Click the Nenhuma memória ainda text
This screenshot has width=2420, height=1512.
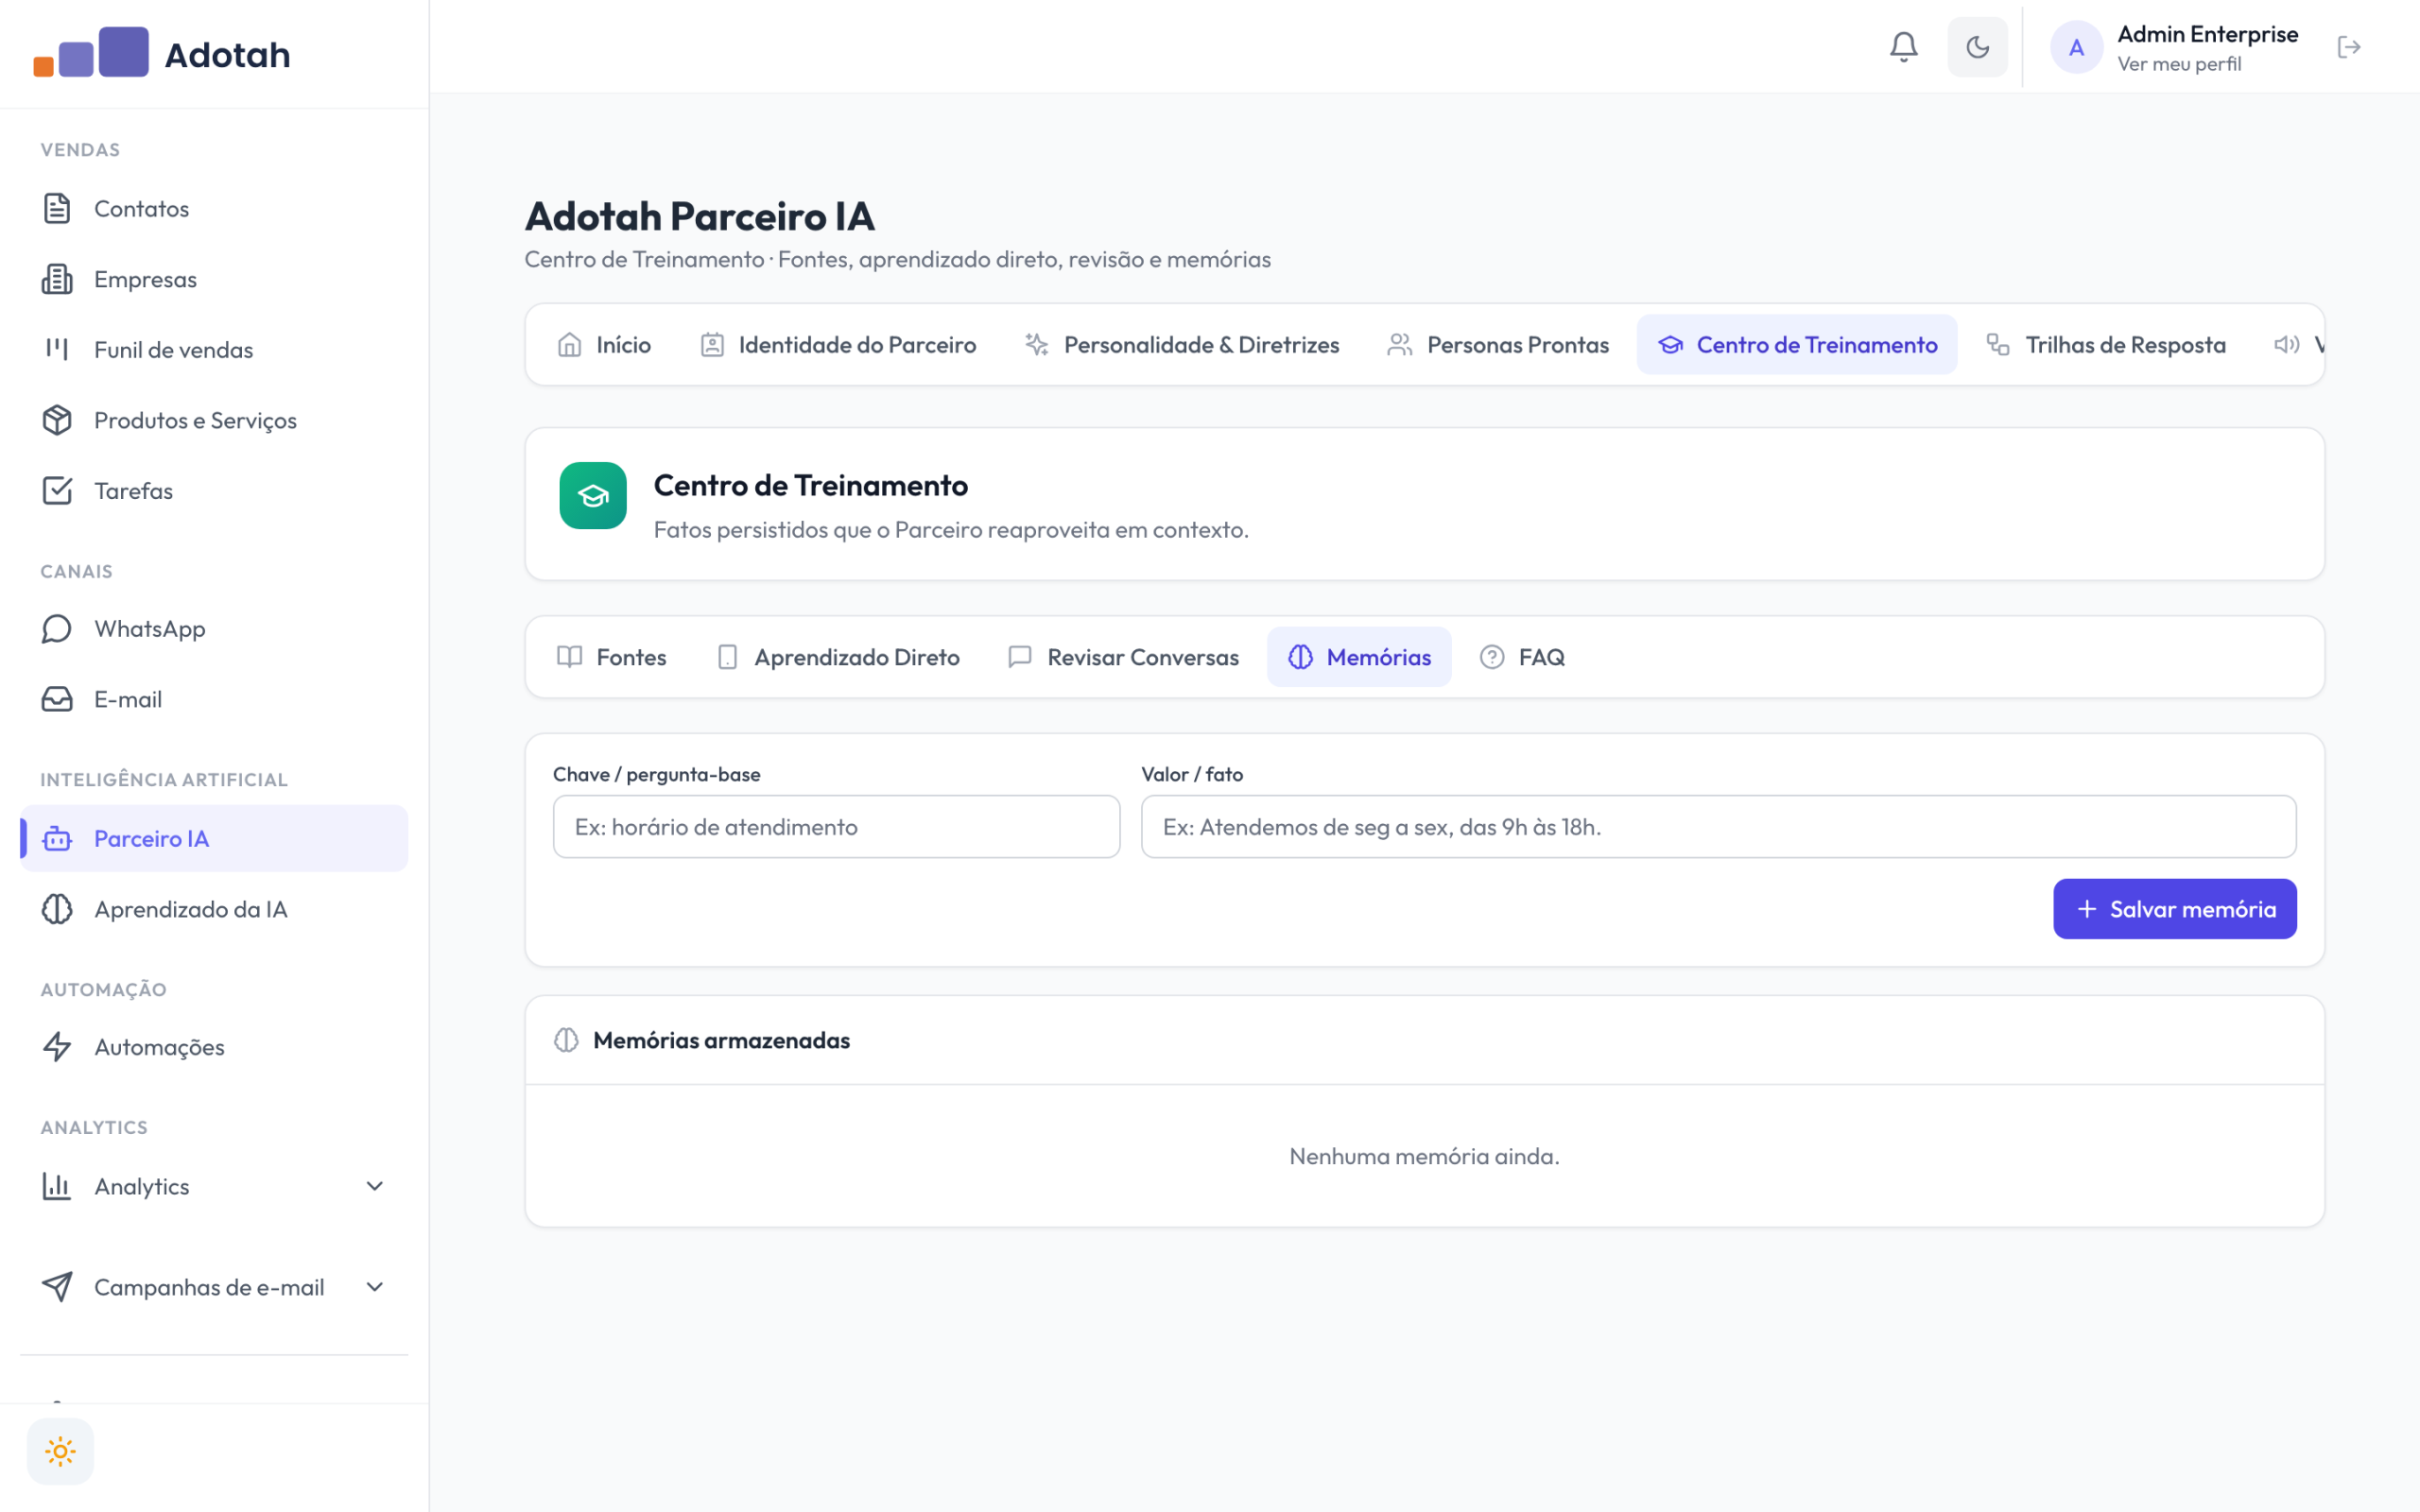(1424, 1156)
